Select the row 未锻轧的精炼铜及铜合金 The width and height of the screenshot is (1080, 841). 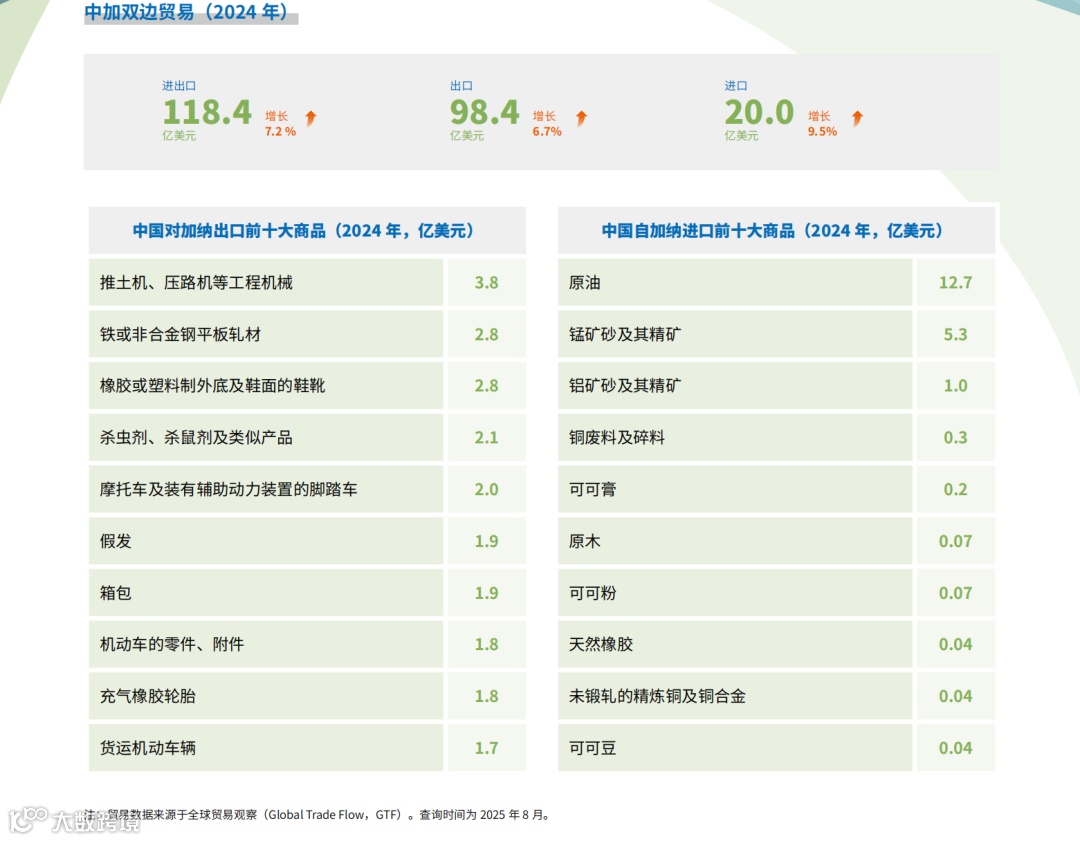click(x=735, y=696)
